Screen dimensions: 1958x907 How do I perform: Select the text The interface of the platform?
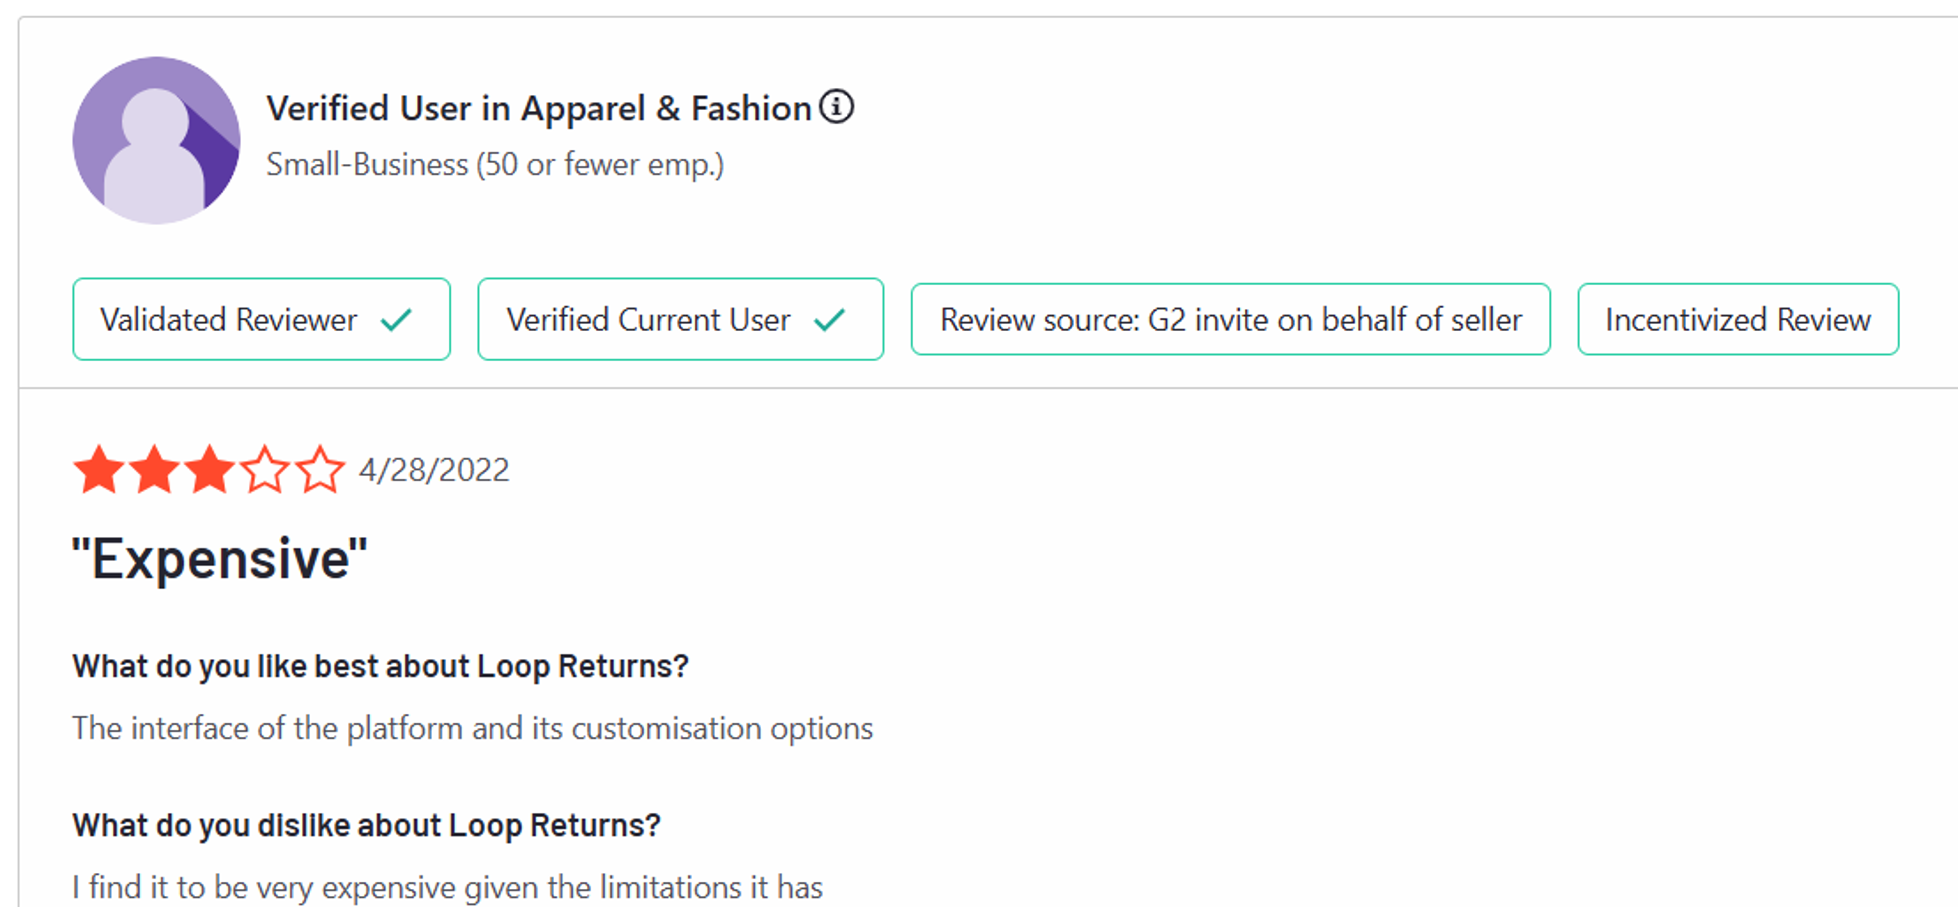point(471,728)
